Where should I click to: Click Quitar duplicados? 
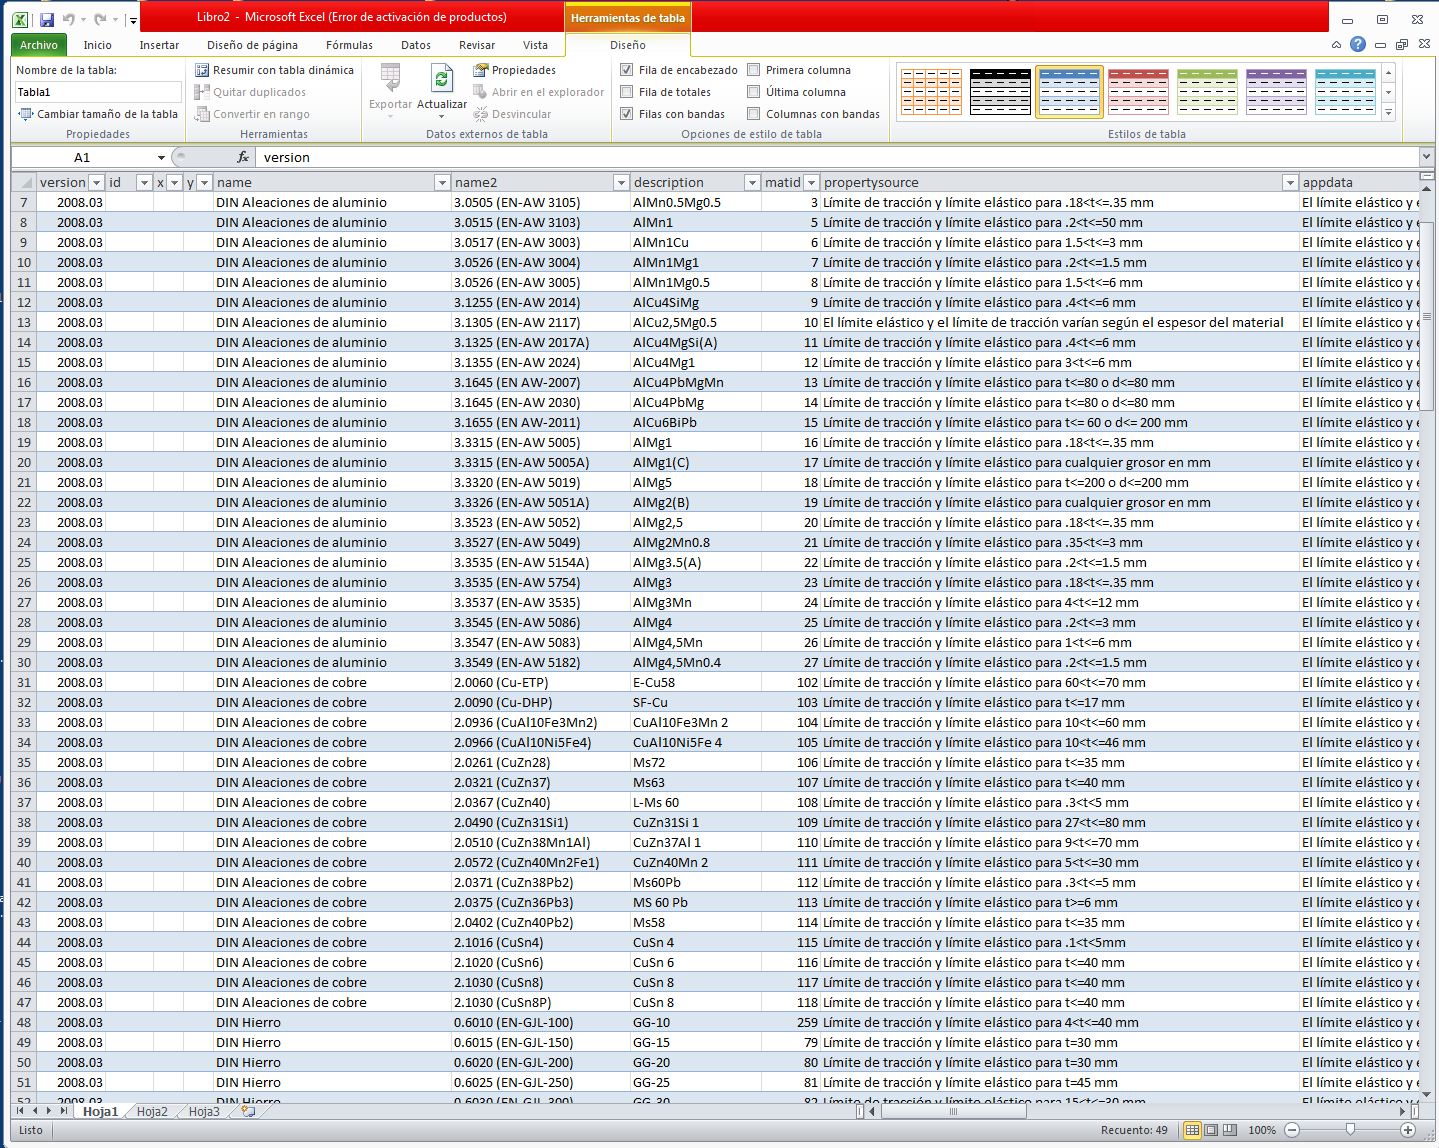tap(250, 92)
